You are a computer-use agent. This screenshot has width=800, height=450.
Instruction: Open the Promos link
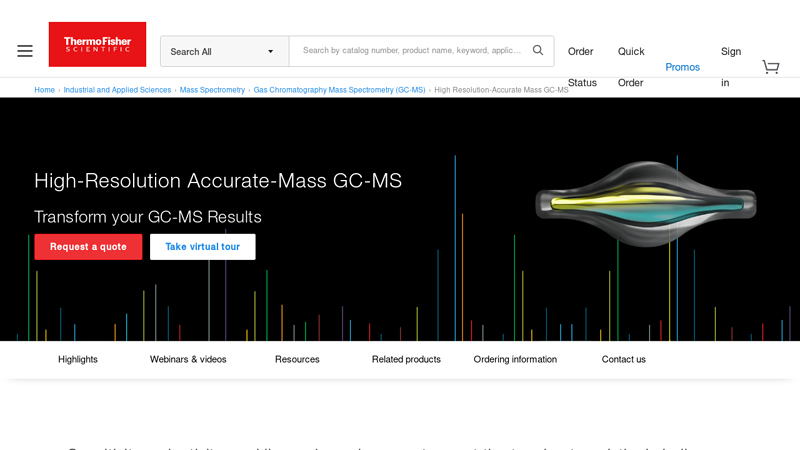[x=682, y=67]
